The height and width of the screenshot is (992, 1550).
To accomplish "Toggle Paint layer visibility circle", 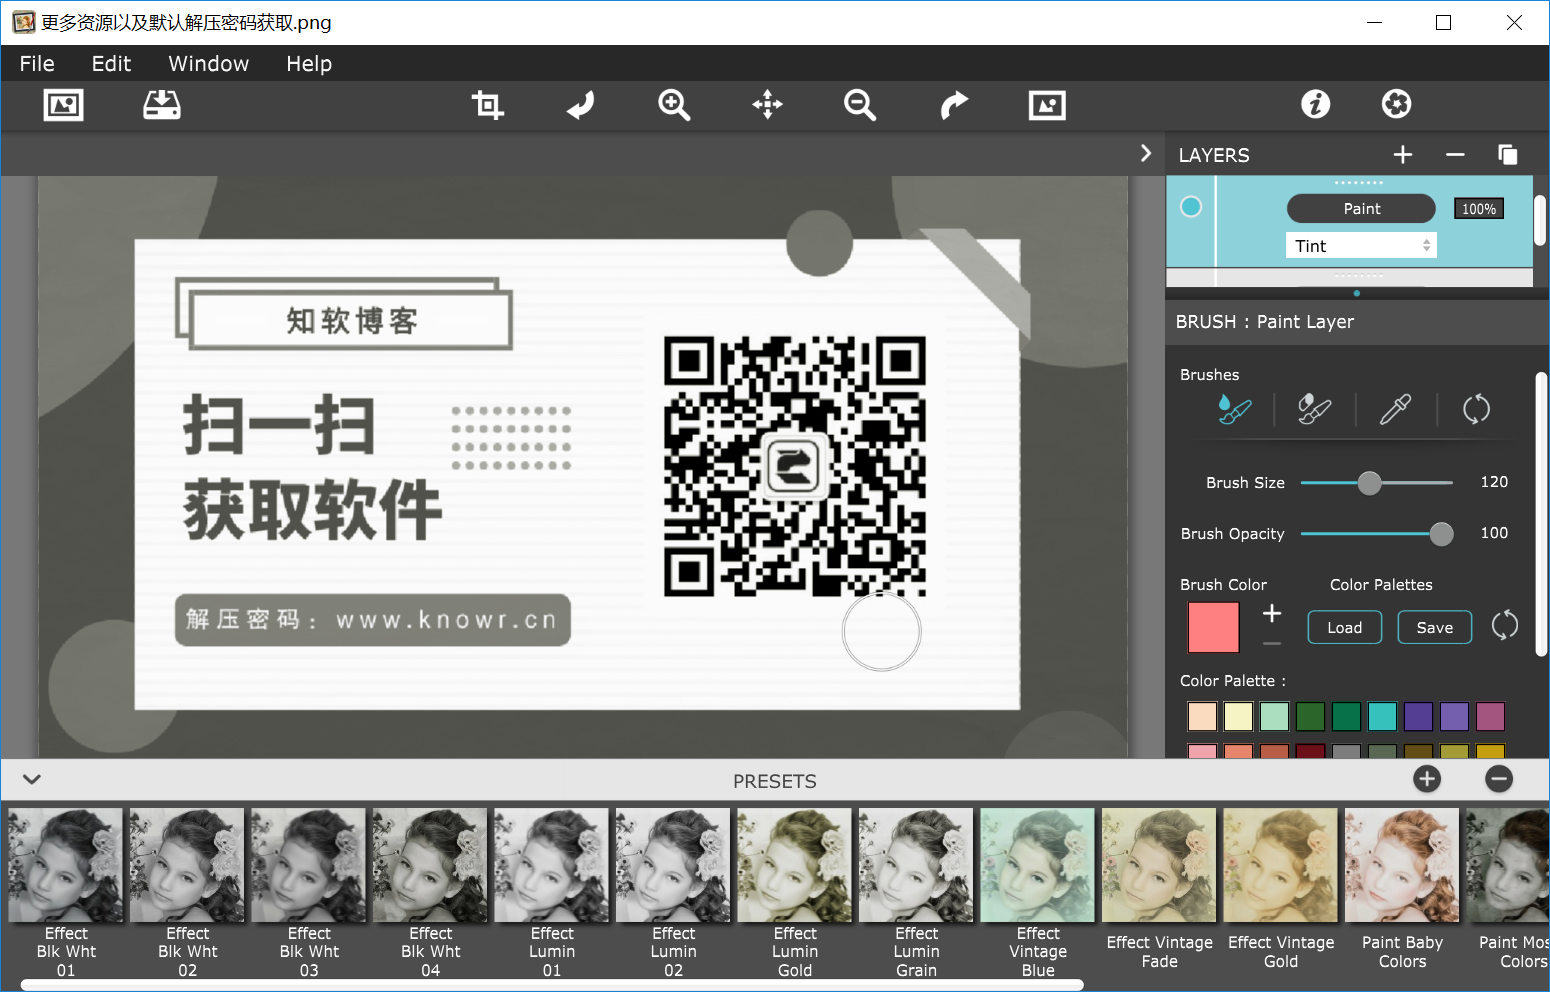I will point(1191,206).
